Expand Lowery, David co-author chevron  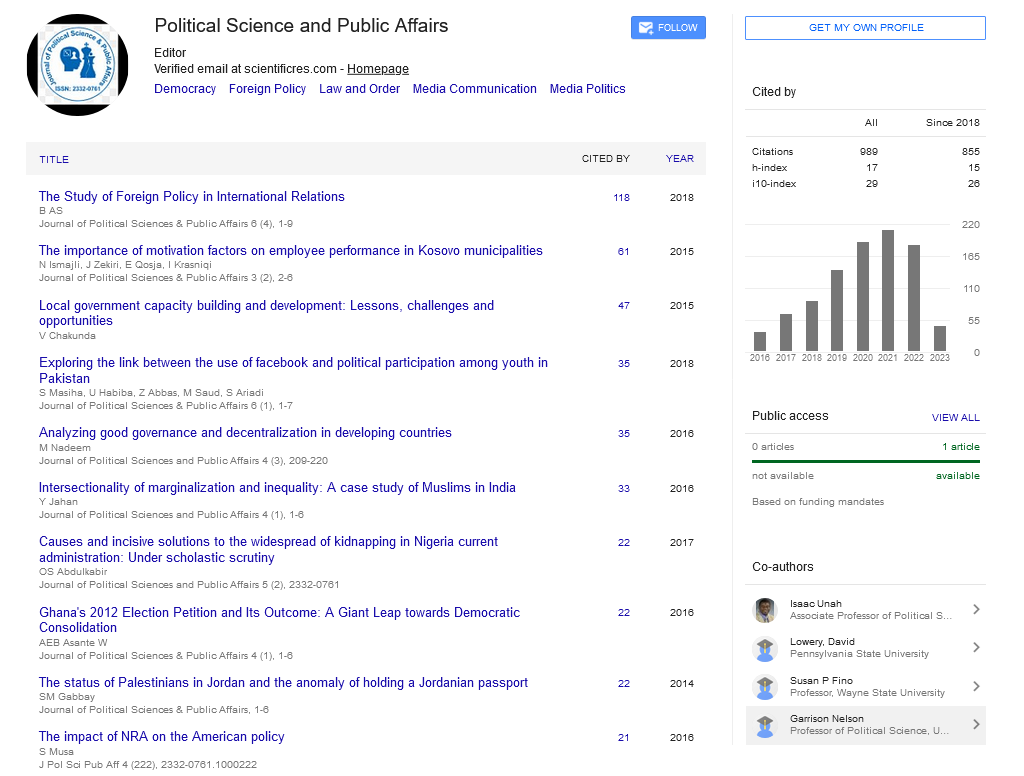[976, 648]
